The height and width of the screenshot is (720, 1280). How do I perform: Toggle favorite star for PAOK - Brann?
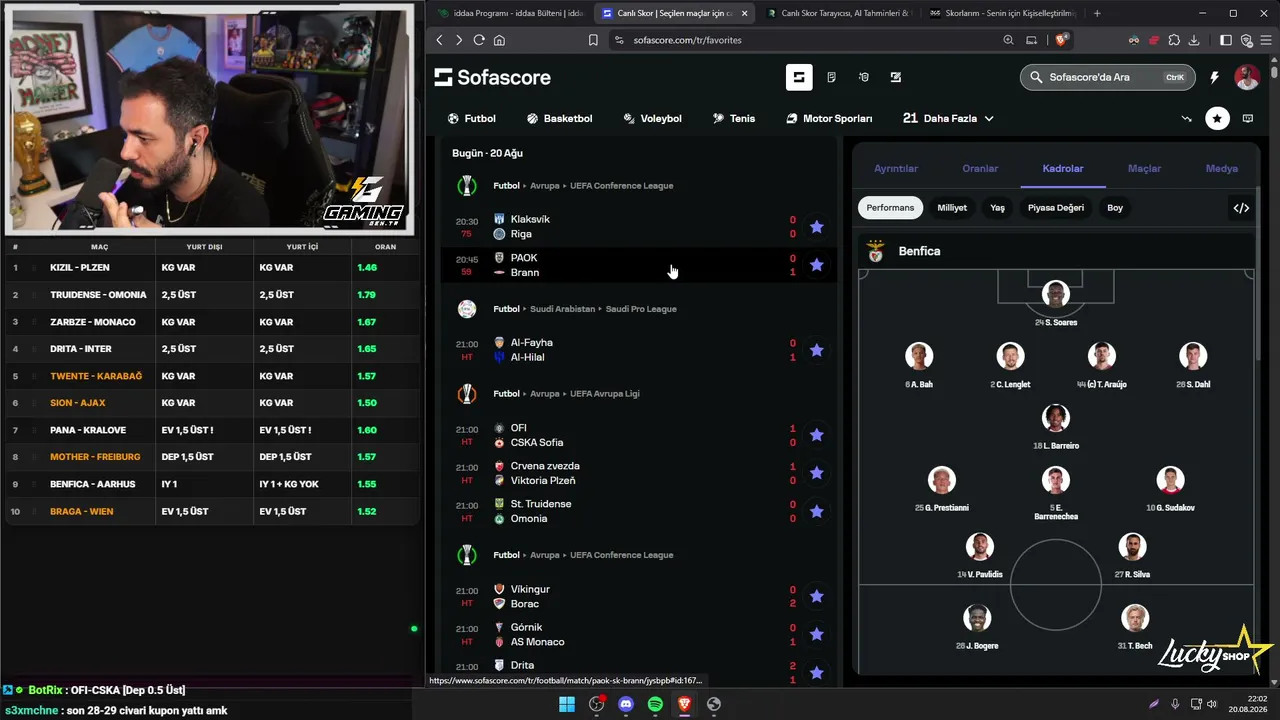(817, 265)
